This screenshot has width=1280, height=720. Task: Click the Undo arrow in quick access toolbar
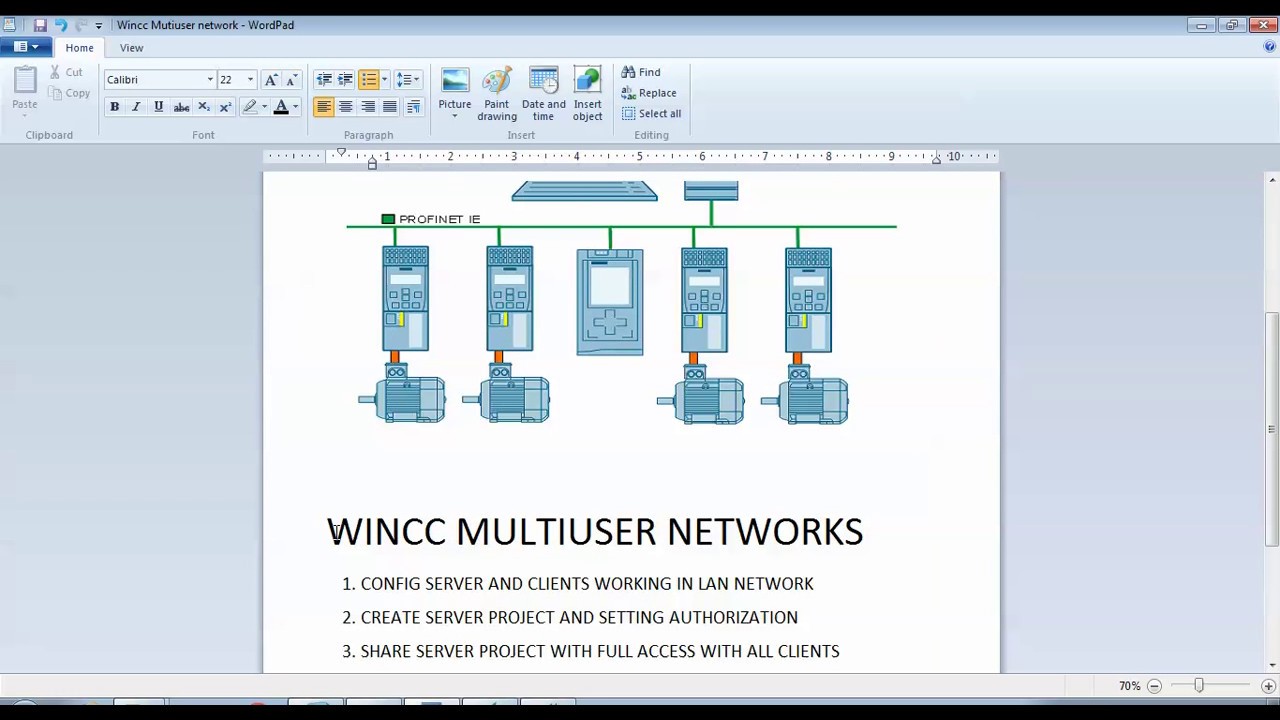point(60,25)
